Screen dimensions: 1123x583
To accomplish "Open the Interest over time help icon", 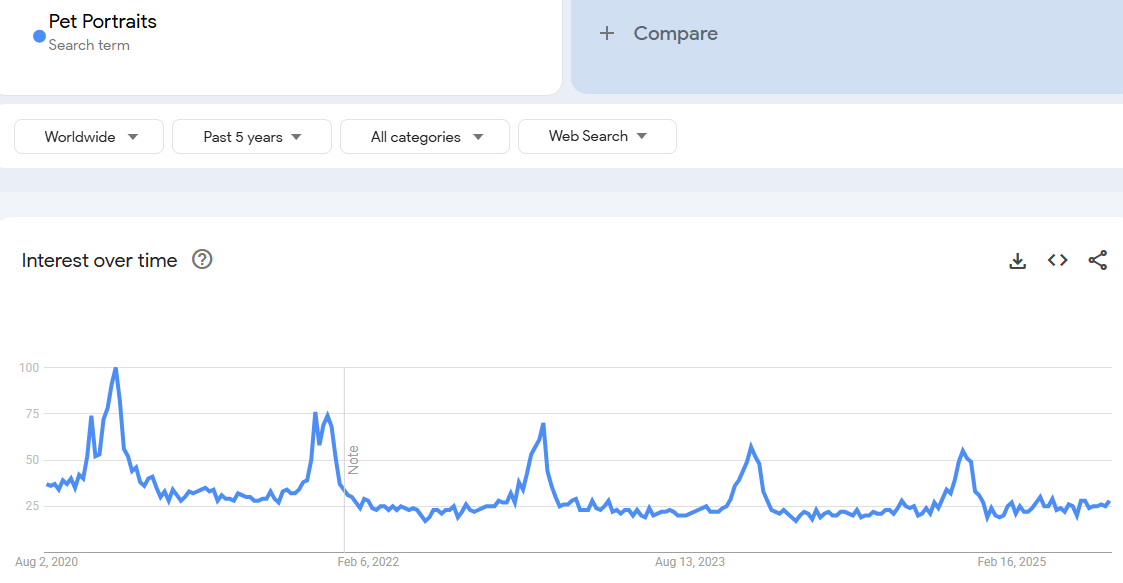I will tap(202, 260).
